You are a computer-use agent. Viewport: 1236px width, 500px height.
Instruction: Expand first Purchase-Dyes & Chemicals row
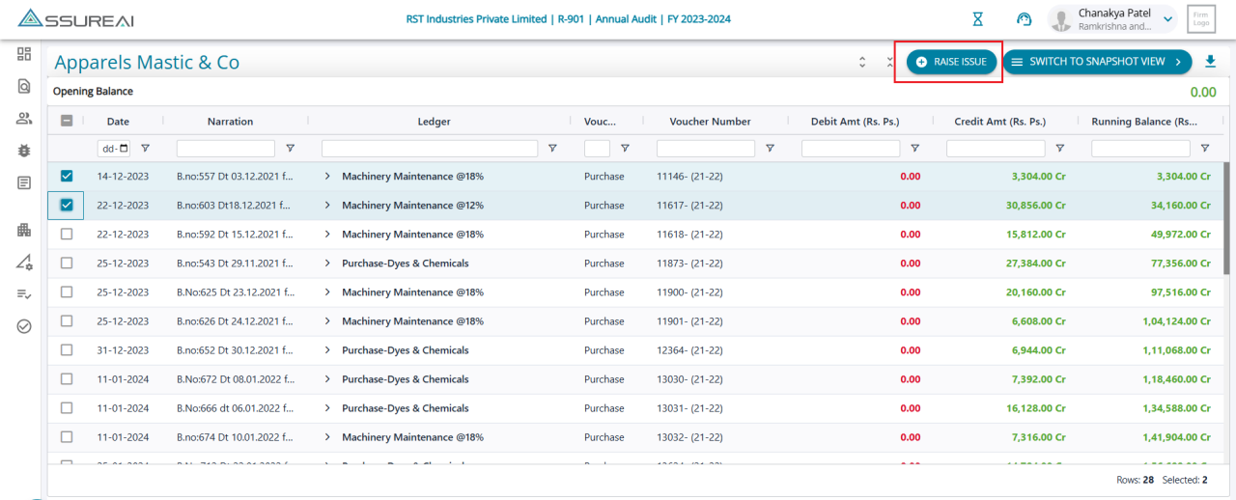327,263
